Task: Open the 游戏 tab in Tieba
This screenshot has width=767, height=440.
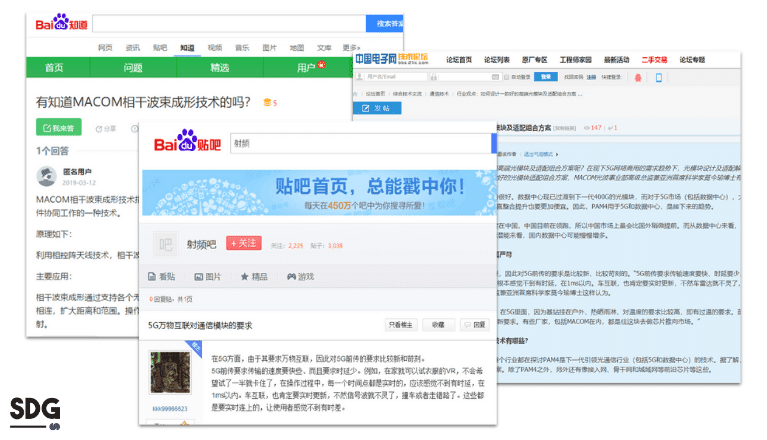Action: point(300,277)
